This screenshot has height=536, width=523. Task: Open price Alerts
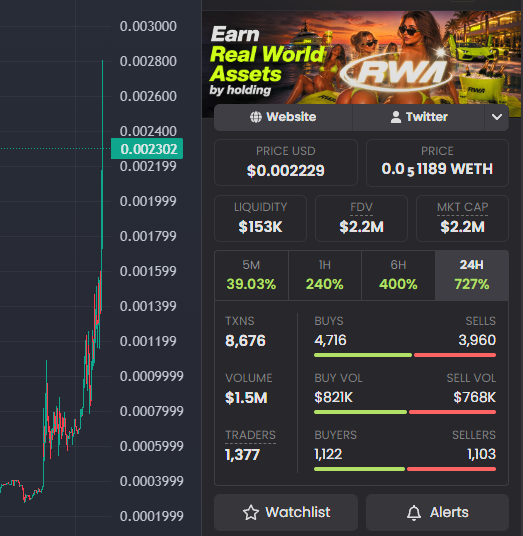click(438, 512)
